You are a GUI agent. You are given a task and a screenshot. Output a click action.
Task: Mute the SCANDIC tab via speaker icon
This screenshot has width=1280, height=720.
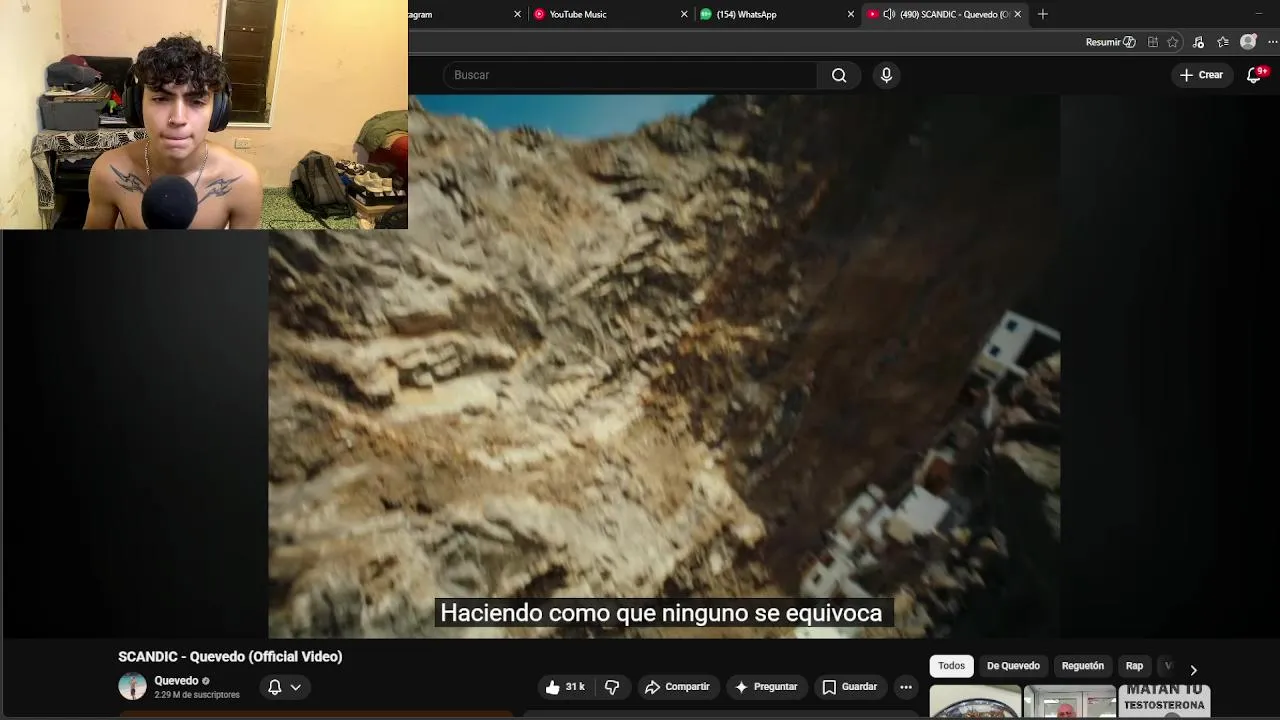tap(888, 14)
